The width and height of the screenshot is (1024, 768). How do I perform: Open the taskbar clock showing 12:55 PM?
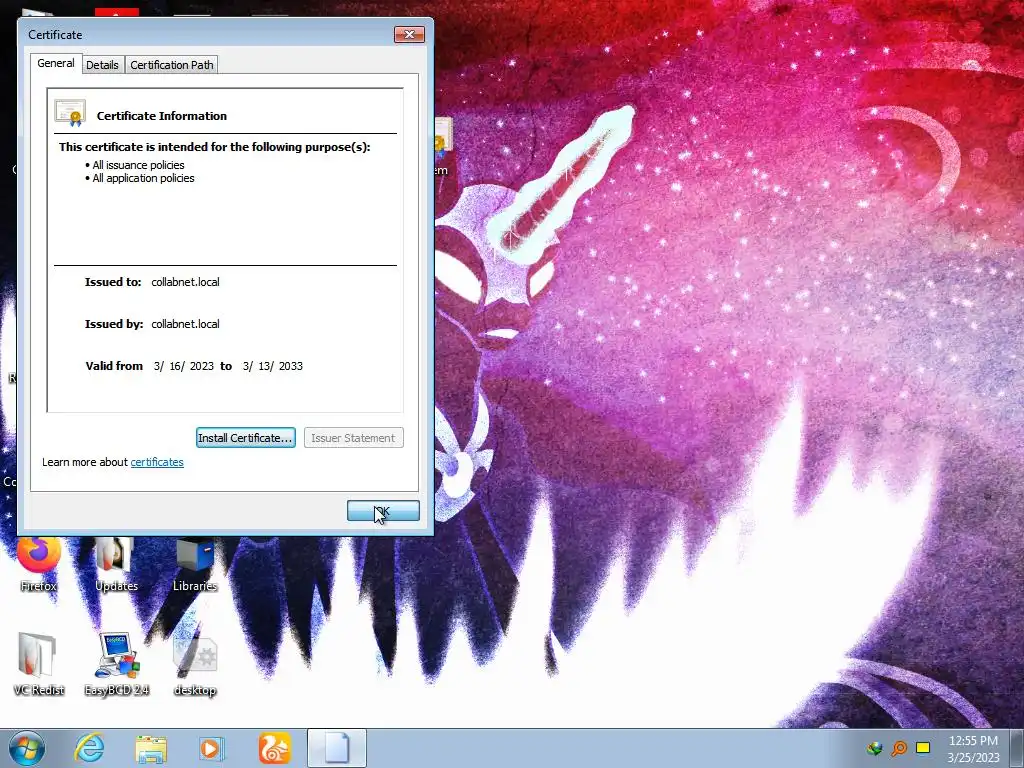click(x=973, y=748)
